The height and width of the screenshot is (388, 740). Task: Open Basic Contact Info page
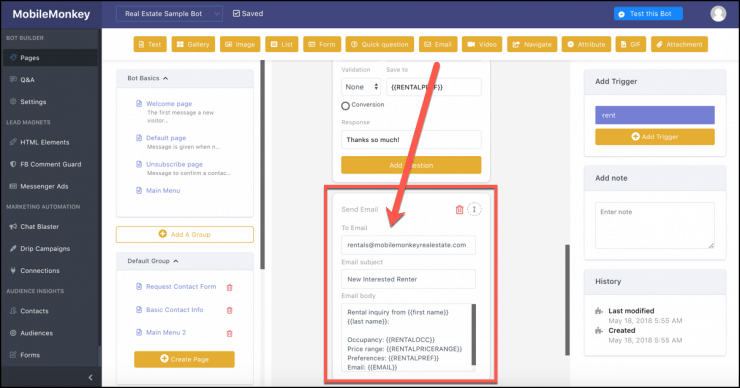(x=175, y=310)
